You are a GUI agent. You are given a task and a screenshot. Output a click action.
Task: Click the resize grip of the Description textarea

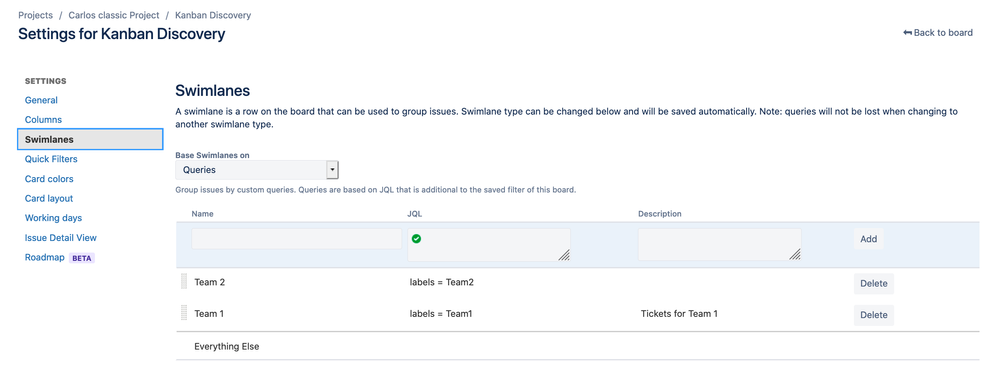coord(795,255)
